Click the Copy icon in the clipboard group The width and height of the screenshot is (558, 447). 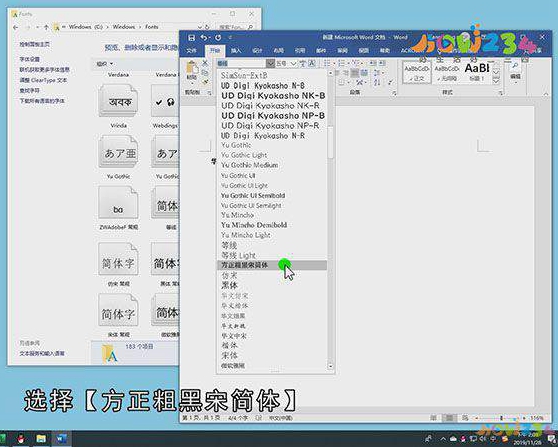[x=205, y=73]
